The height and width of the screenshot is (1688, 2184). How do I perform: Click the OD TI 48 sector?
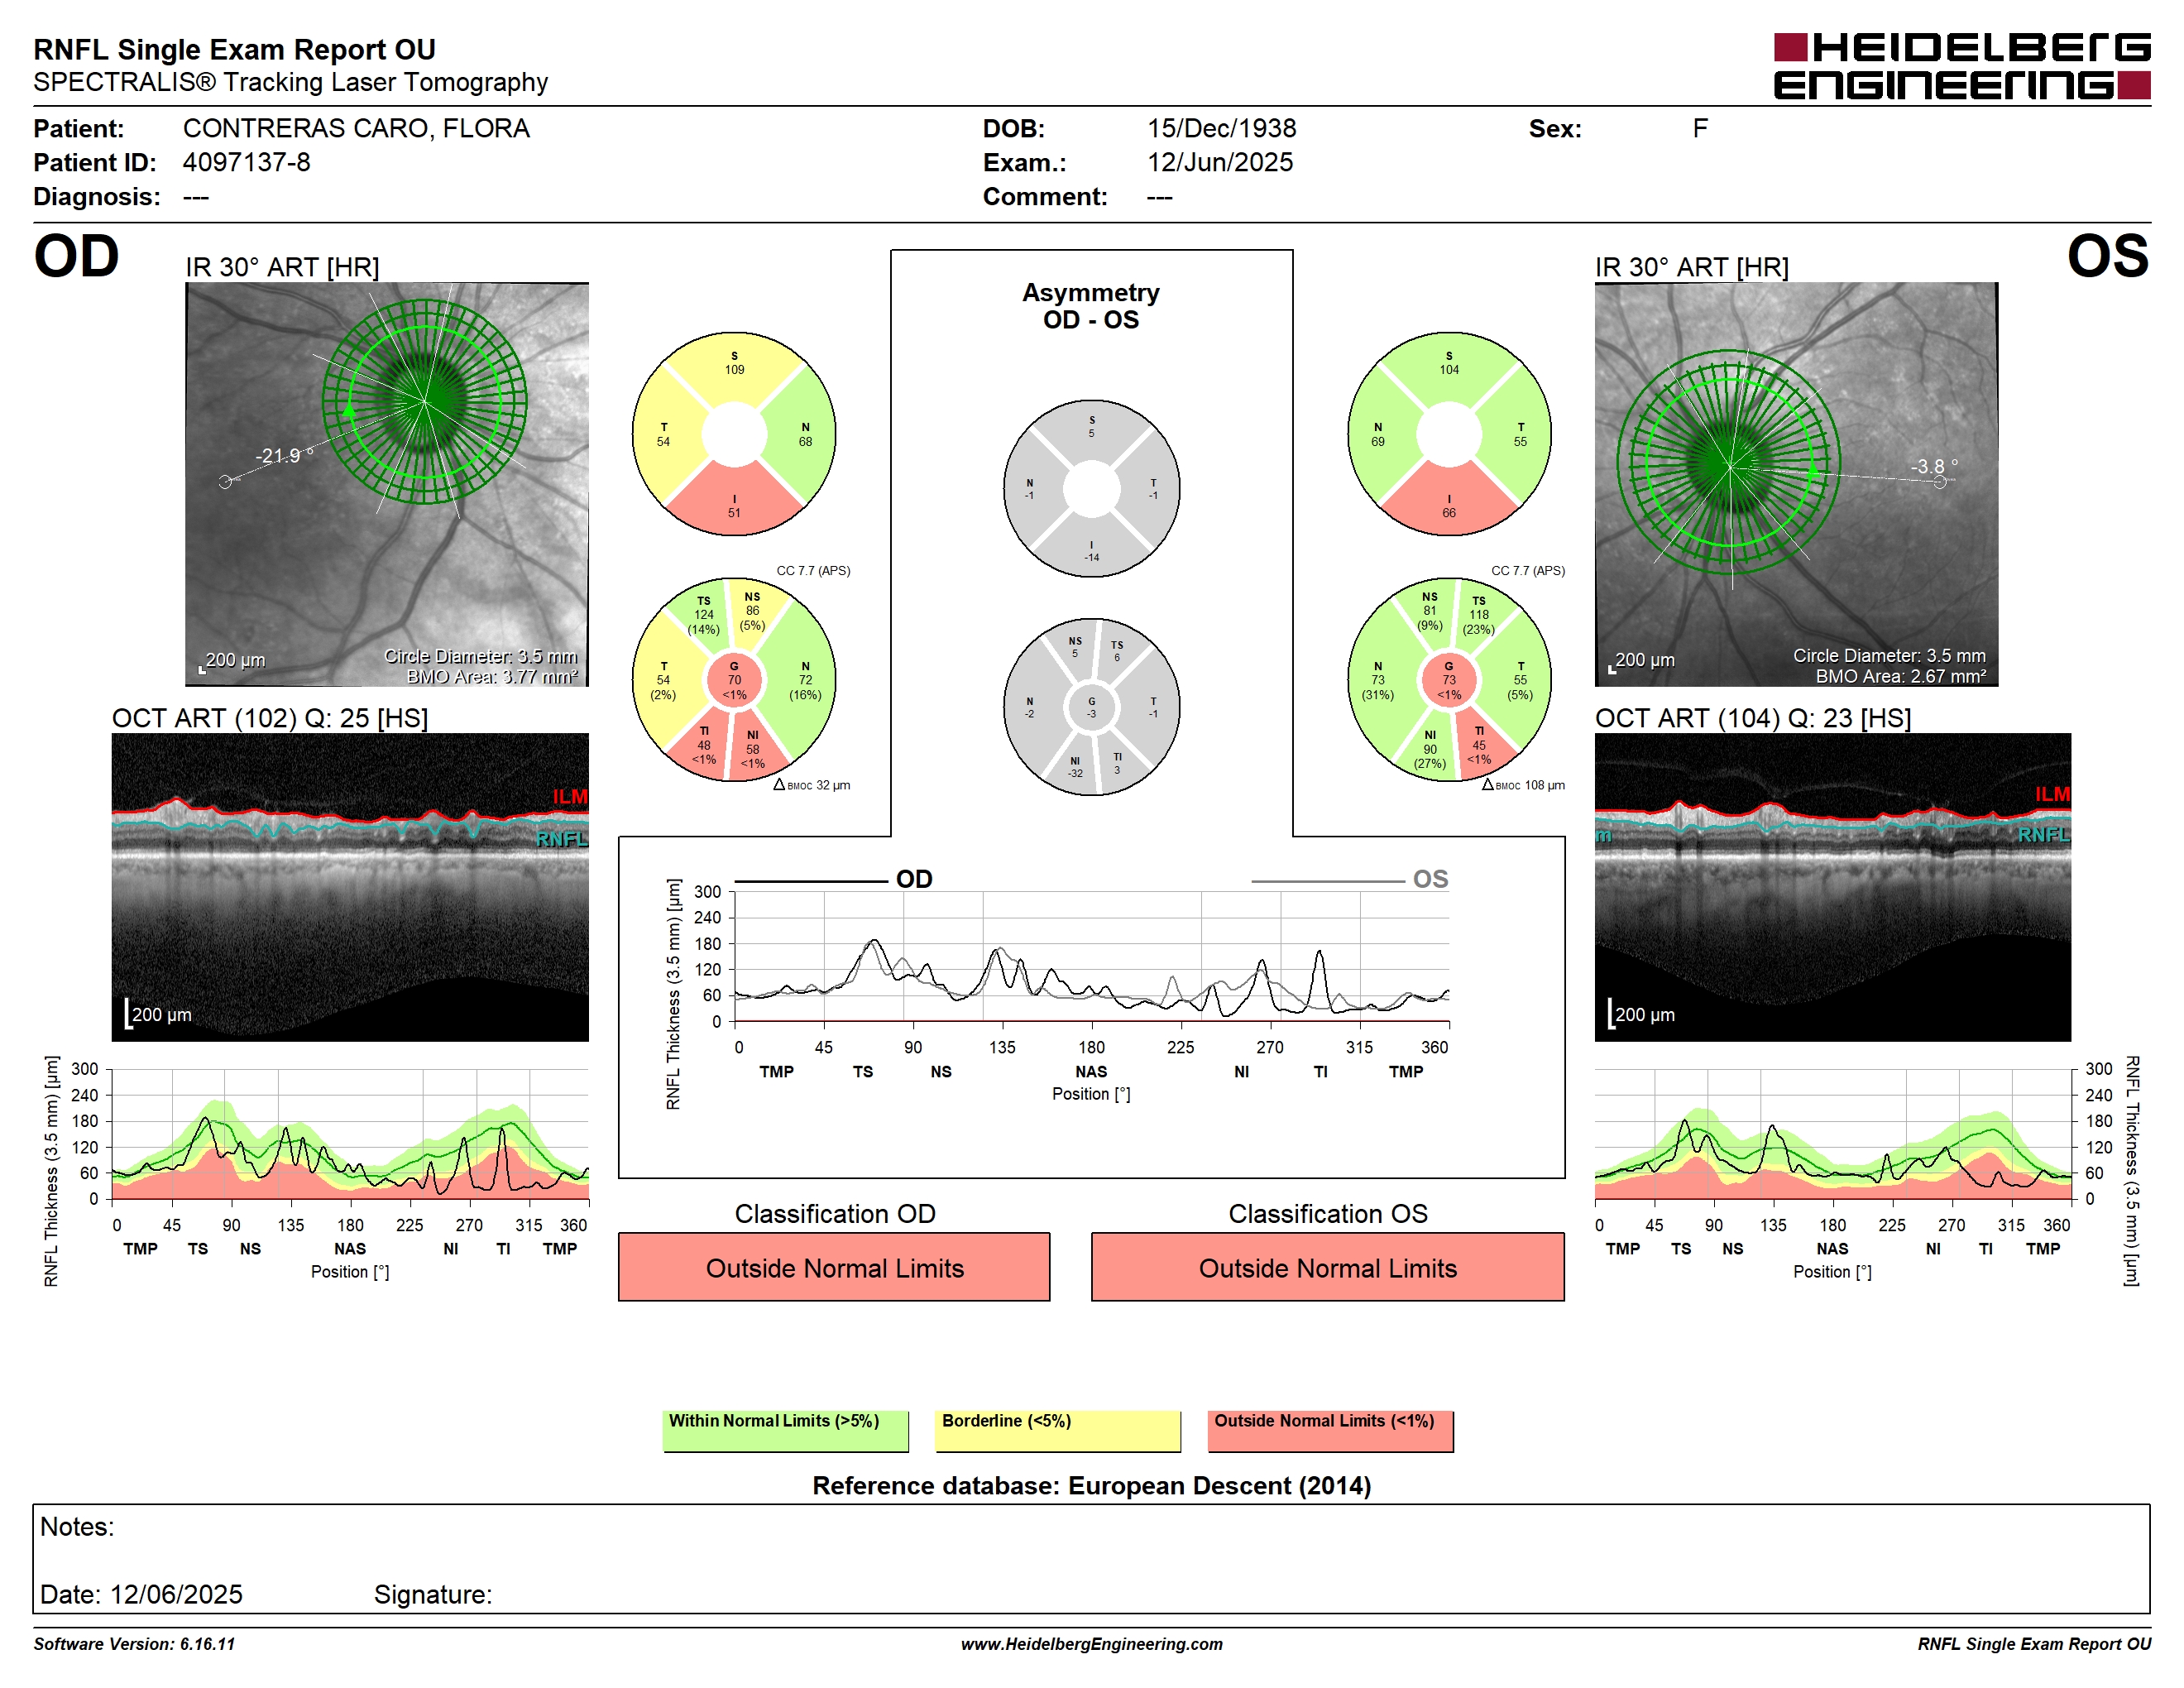(x=704, y=745)
